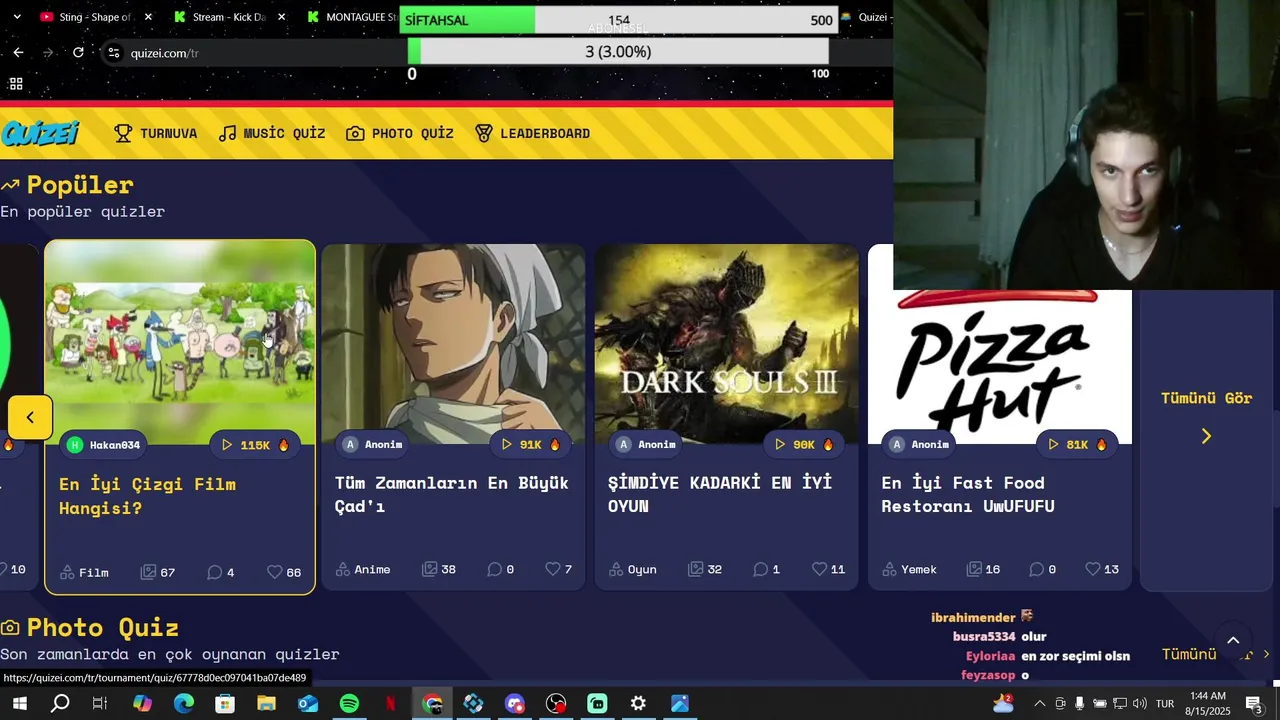Close the Sting - Shape of tab

pyautogui.click(x=148, y=17)
